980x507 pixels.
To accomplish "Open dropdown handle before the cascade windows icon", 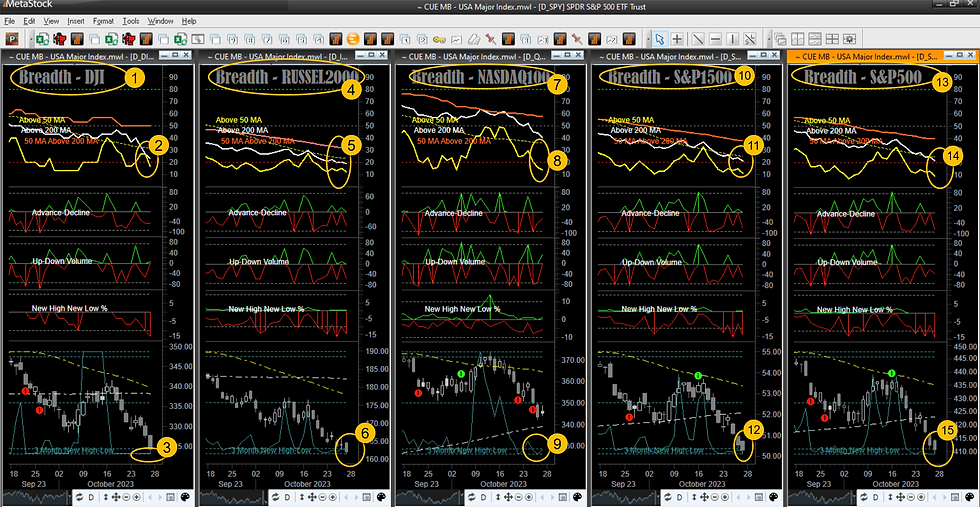I will [769, 39].
